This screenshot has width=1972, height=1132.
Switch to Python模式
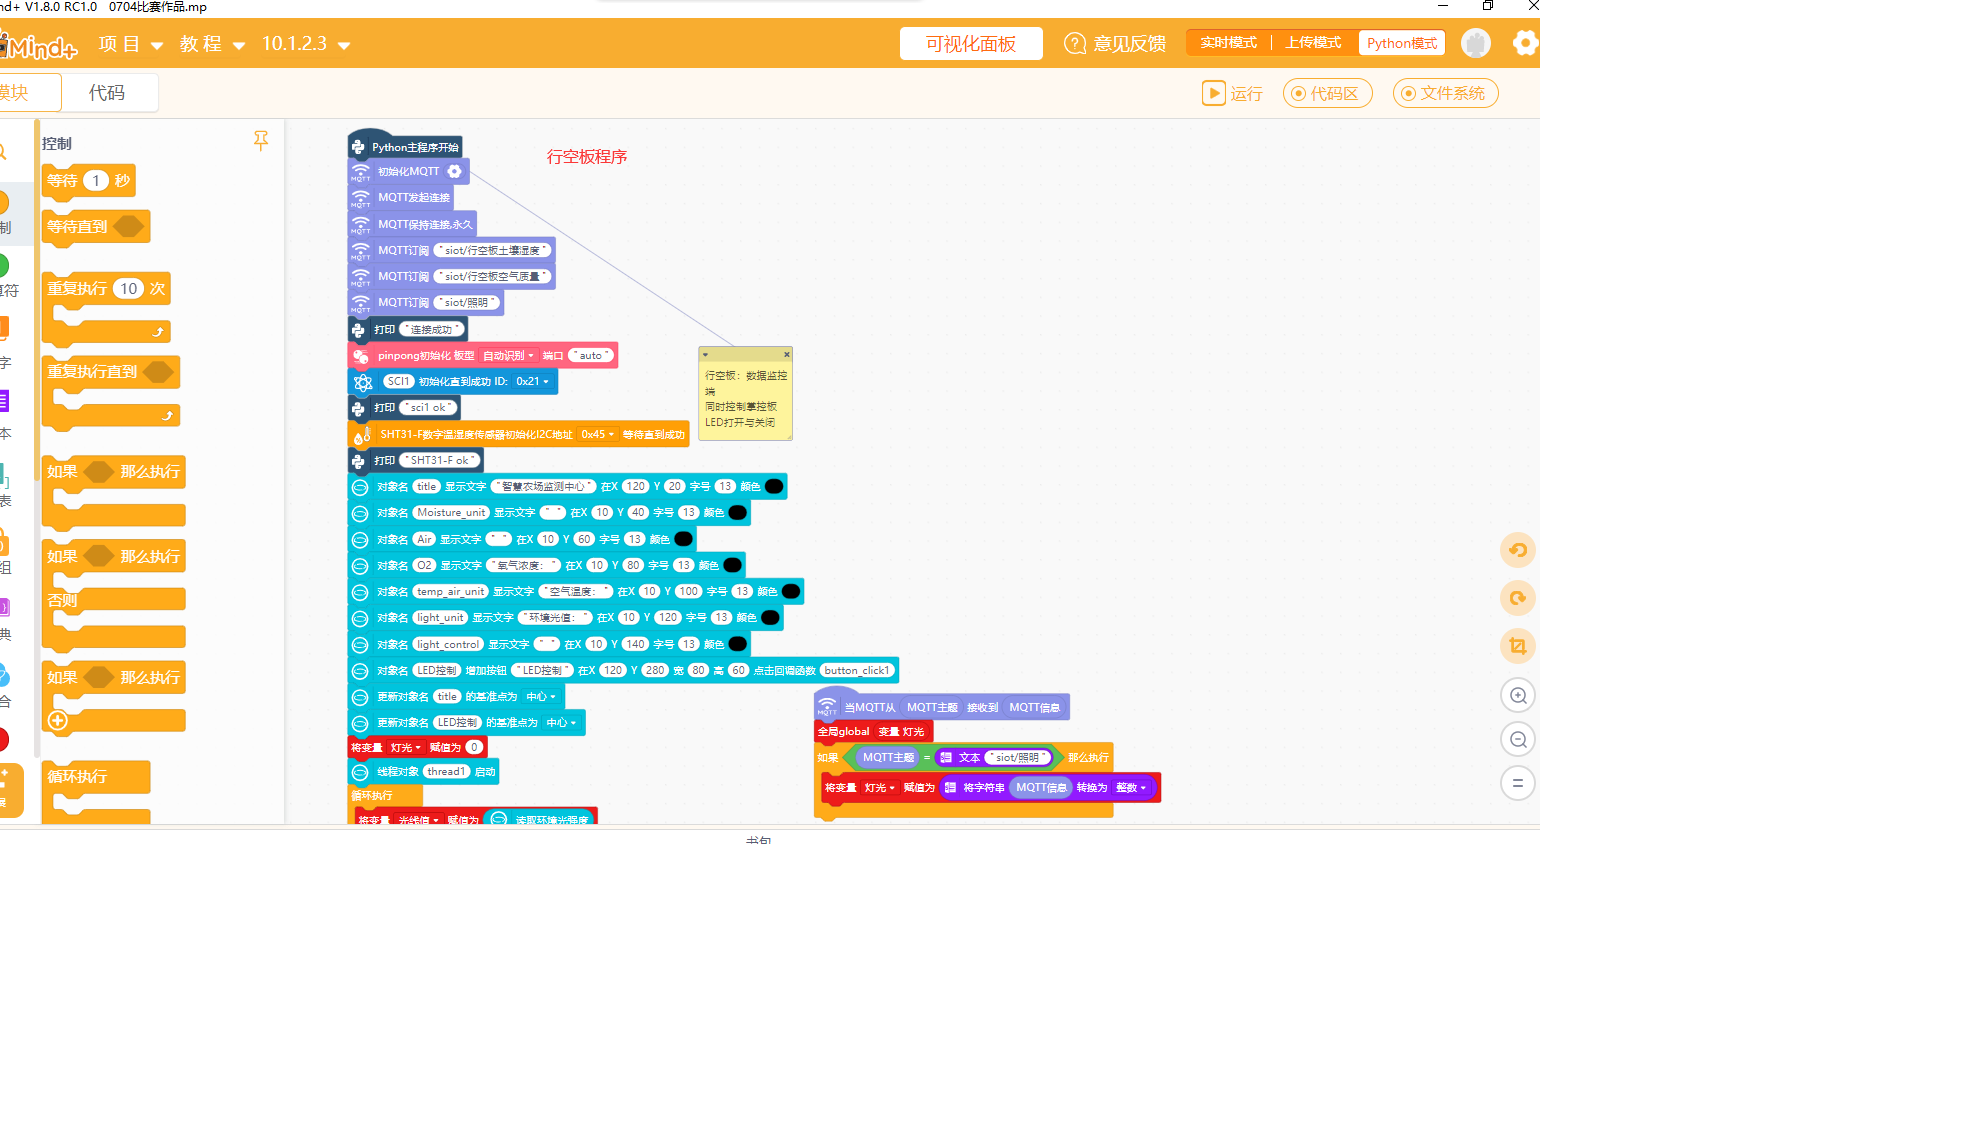point(1402,43)
